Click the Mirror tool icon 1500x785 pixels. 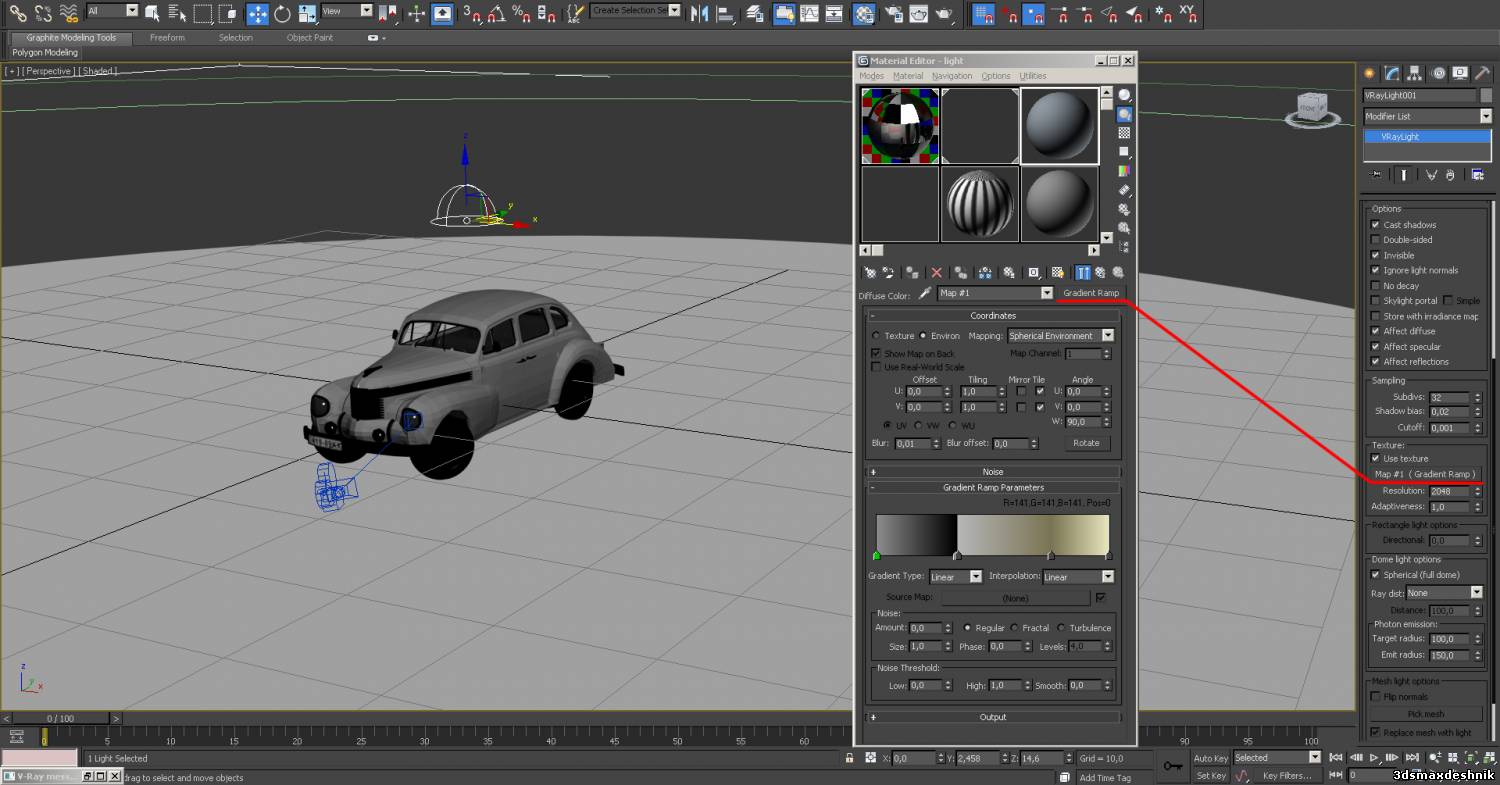pos(700,13)
